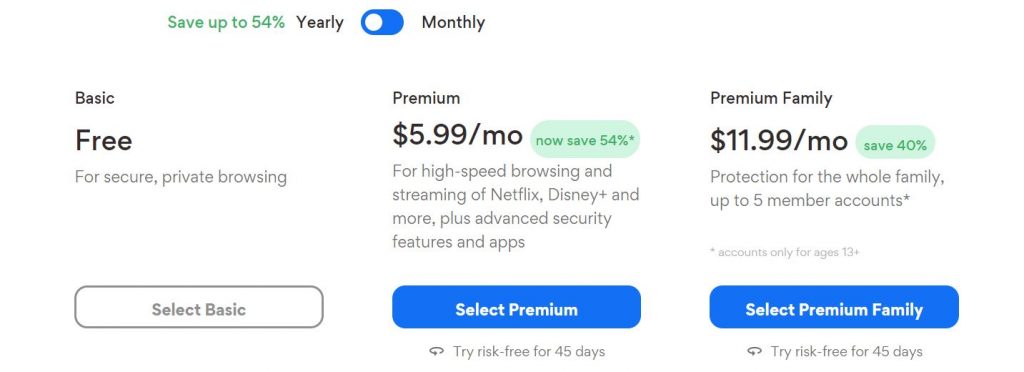
Task: Click the Select Premium button
Action: [x=517, y=307]
